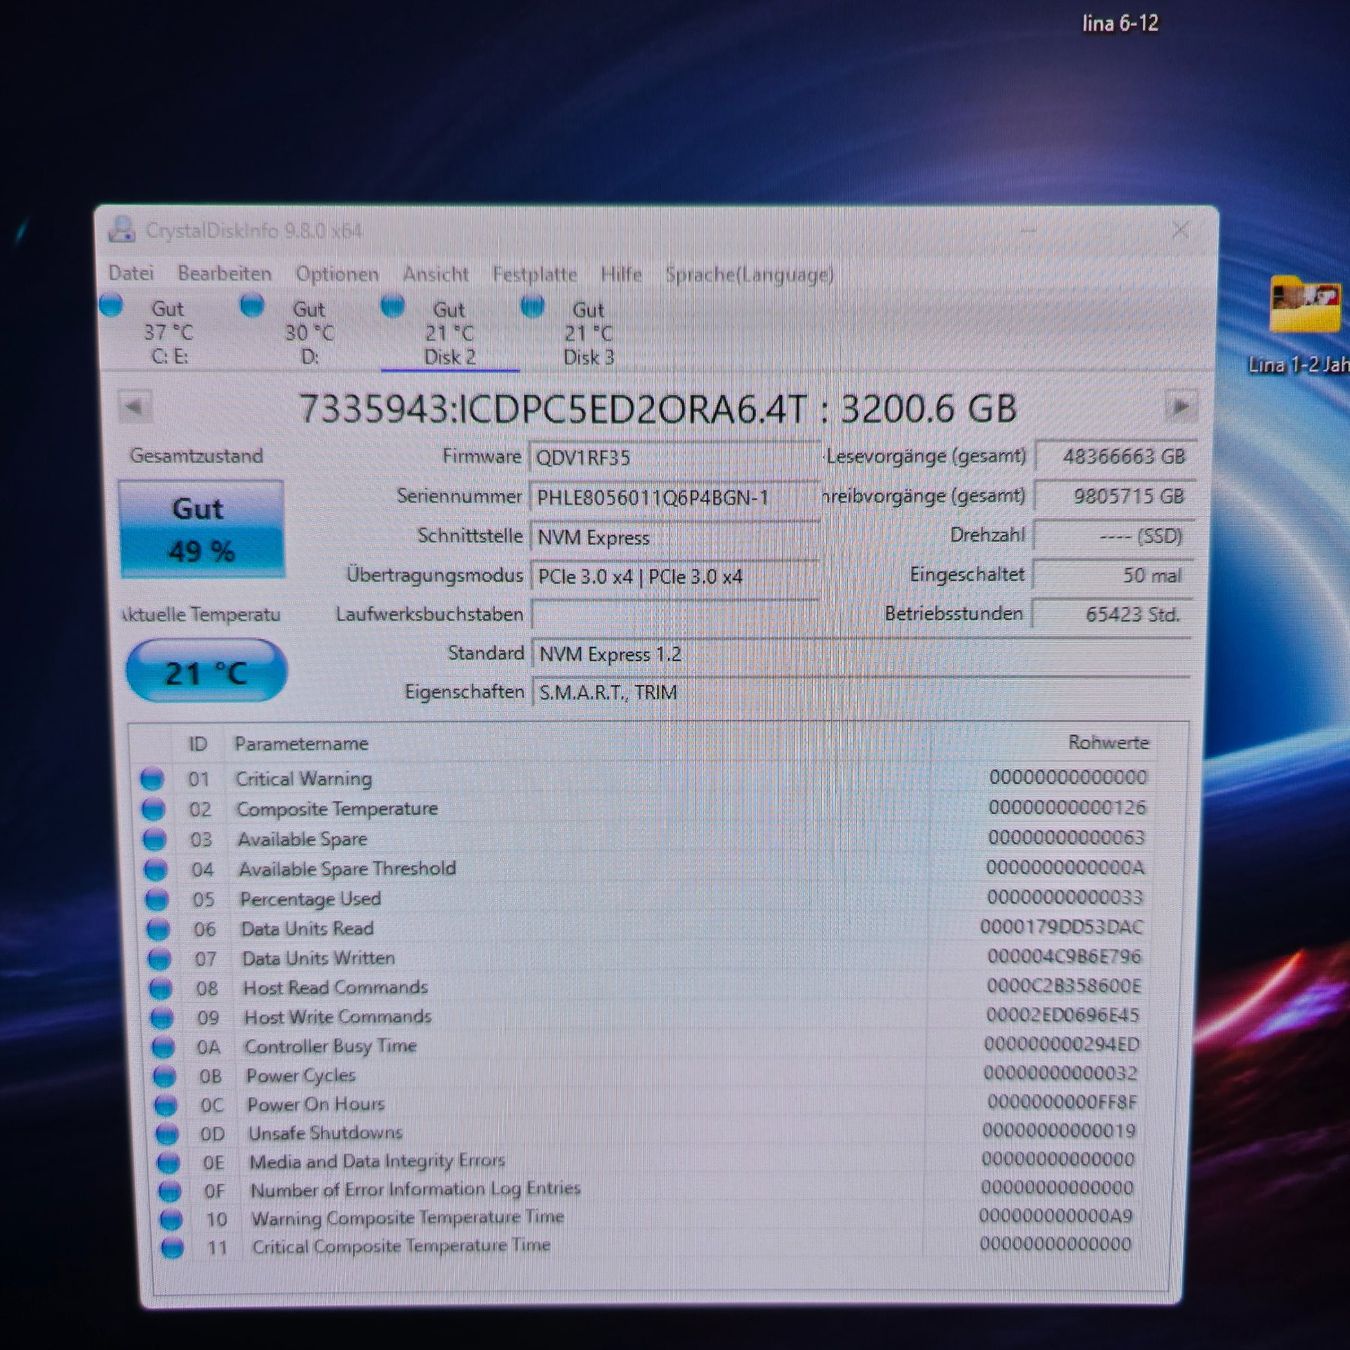Click the lina 6-12 desktop item label
This screenshot has height=1350, width=1350.
tap(1120, 23)
